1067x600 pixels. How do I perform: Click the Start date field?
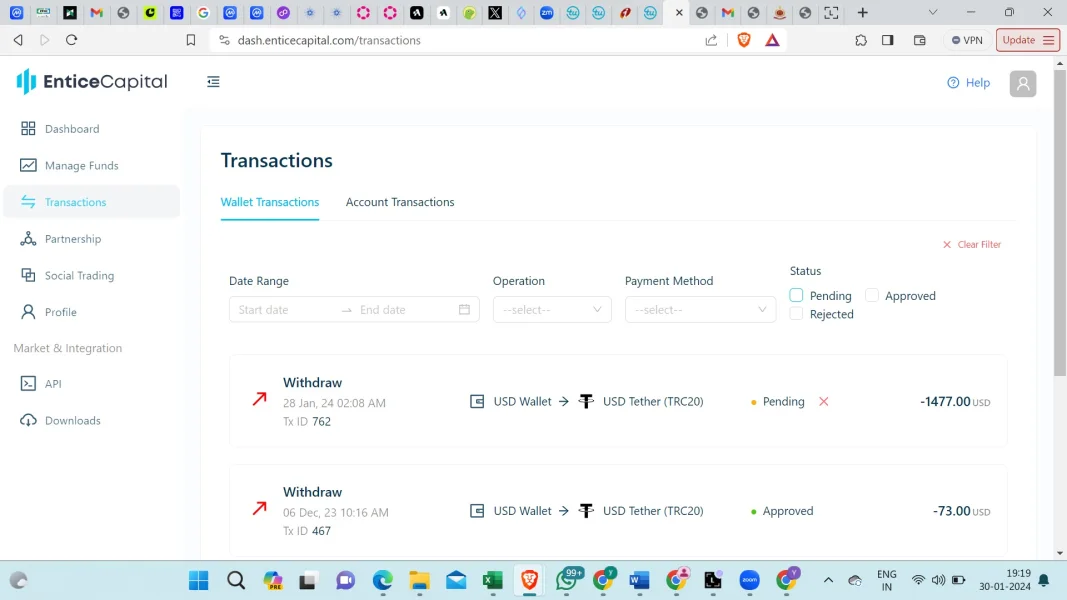click(284, 310)
